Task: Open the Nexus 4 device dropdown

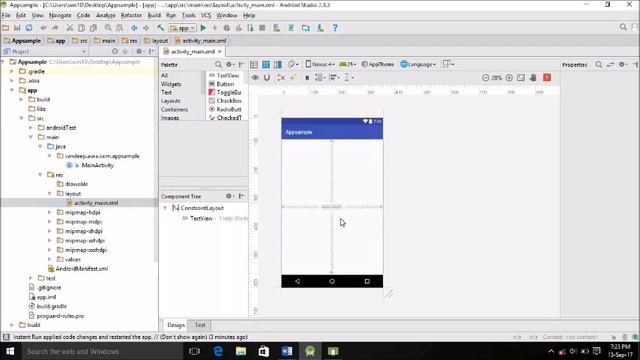Action: 320,64
